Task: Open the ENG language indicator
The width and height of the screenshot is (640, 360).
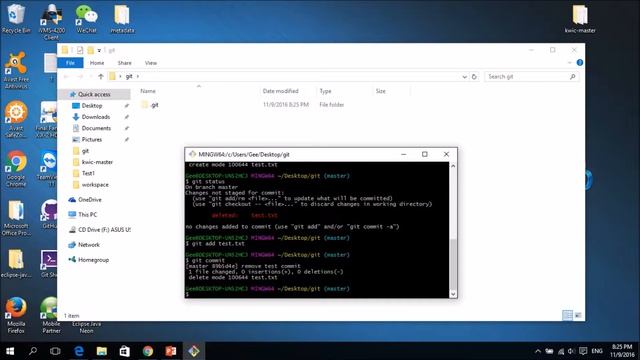Action: click(597, 351)
